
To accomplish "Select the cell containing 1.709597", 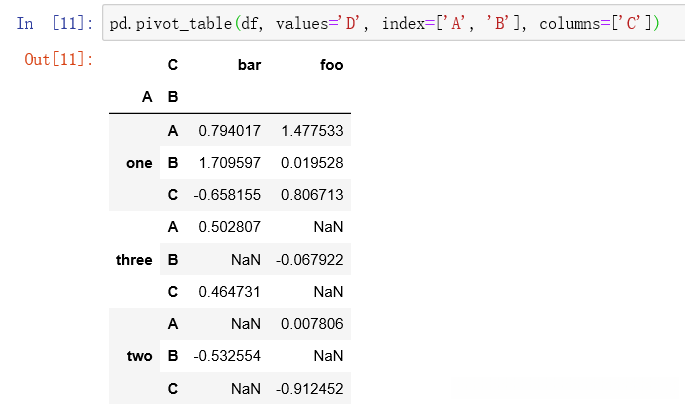I will pos(229,162).
